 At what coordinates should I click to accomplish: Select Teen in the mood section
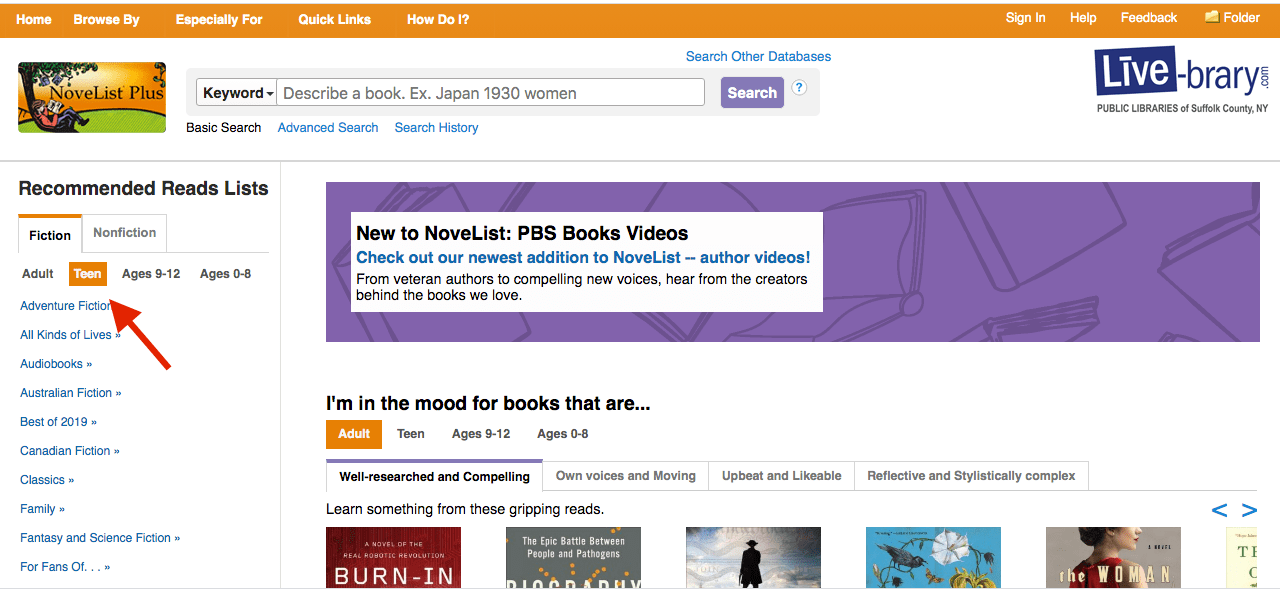[411, 434]
